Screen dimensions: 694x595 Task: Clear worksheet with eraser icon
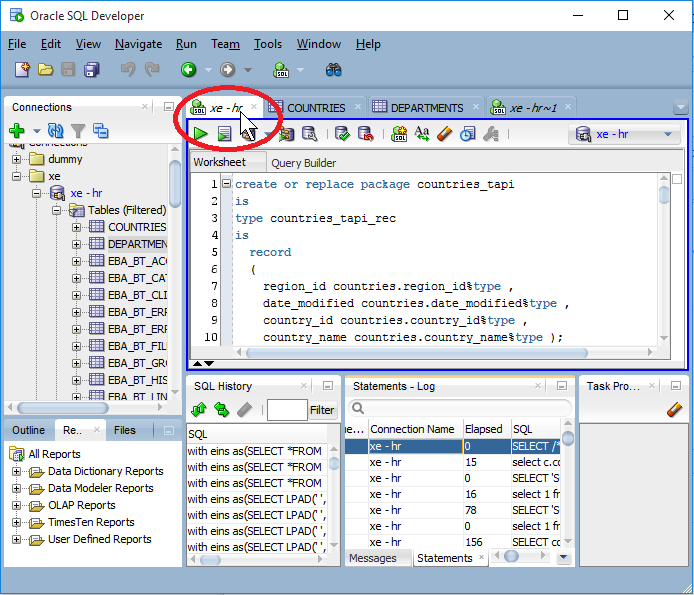coord(444,134)
